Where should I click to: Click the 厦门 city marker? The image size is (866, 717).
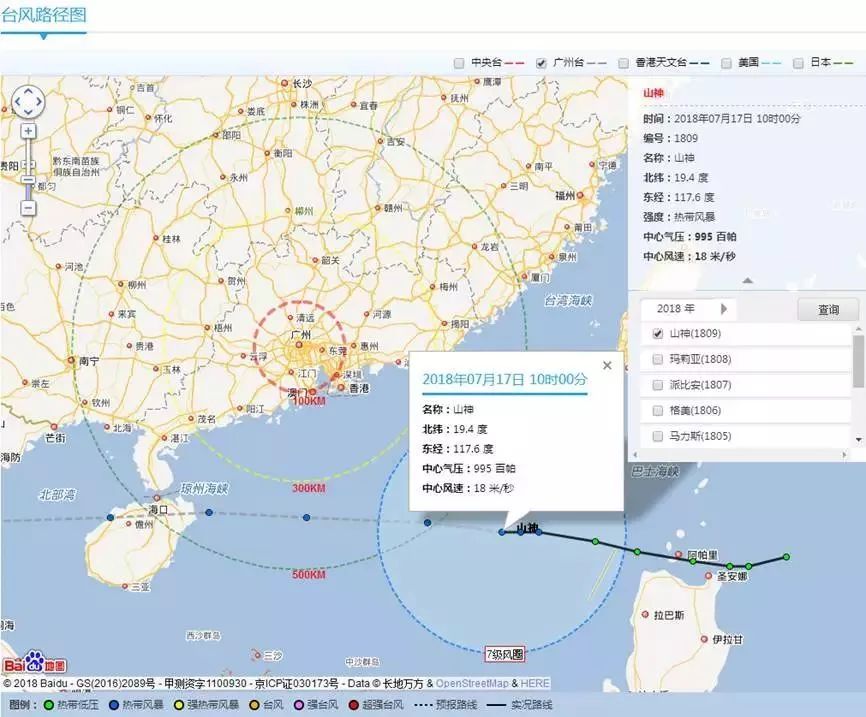(524, 277)
